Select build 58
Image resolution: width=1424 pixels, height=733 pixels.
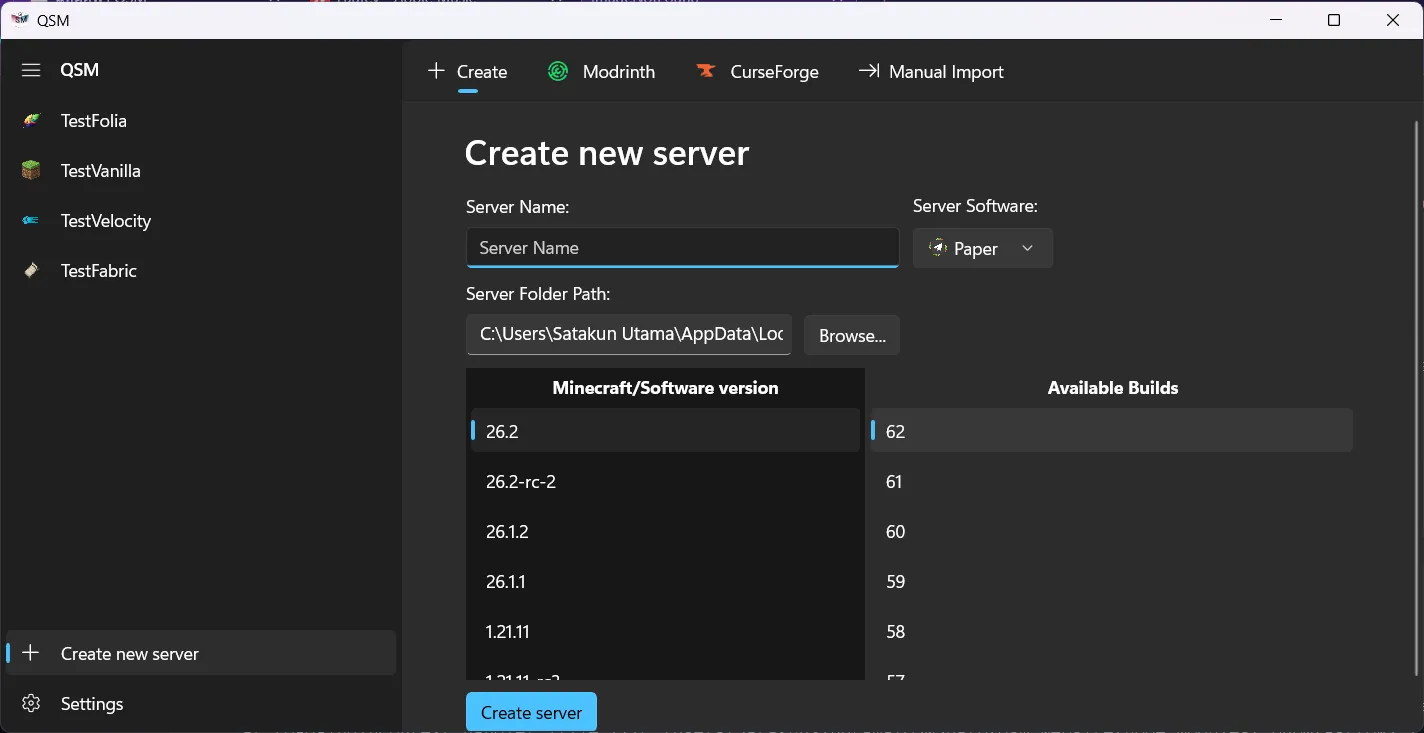click(x=1112, y=631)
